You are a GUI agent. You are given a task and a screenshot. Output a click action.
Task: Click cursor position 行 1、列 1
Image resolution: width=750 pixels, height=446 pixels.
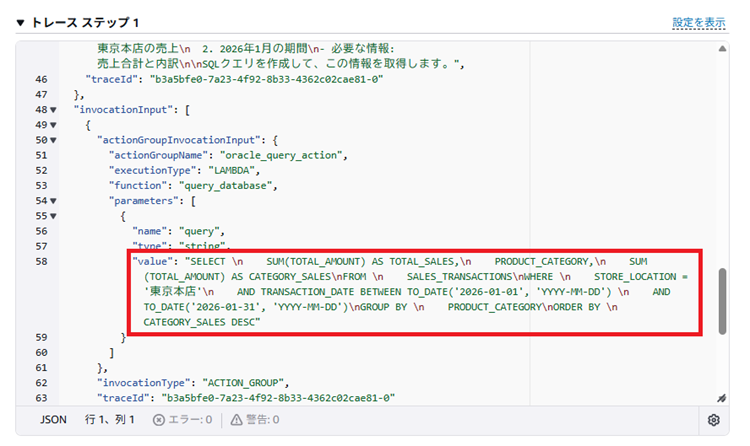click(x=109, y=421)
